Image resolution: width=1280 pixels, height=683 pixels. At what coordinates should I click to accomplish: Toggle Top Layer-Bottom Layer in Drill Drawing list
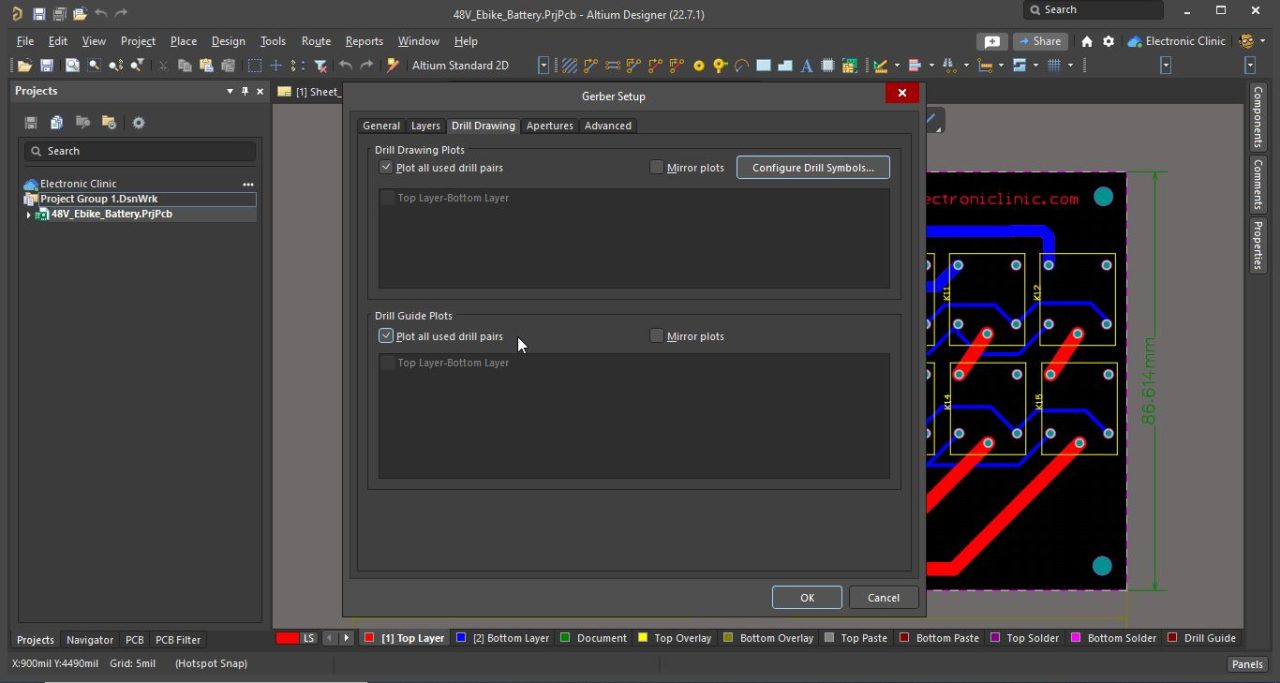point(388,198)
